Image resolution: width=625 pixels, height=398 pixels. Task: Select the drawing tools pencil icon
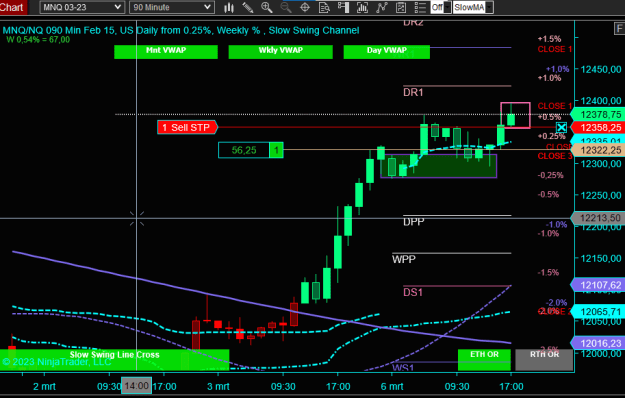coord(248,7)
